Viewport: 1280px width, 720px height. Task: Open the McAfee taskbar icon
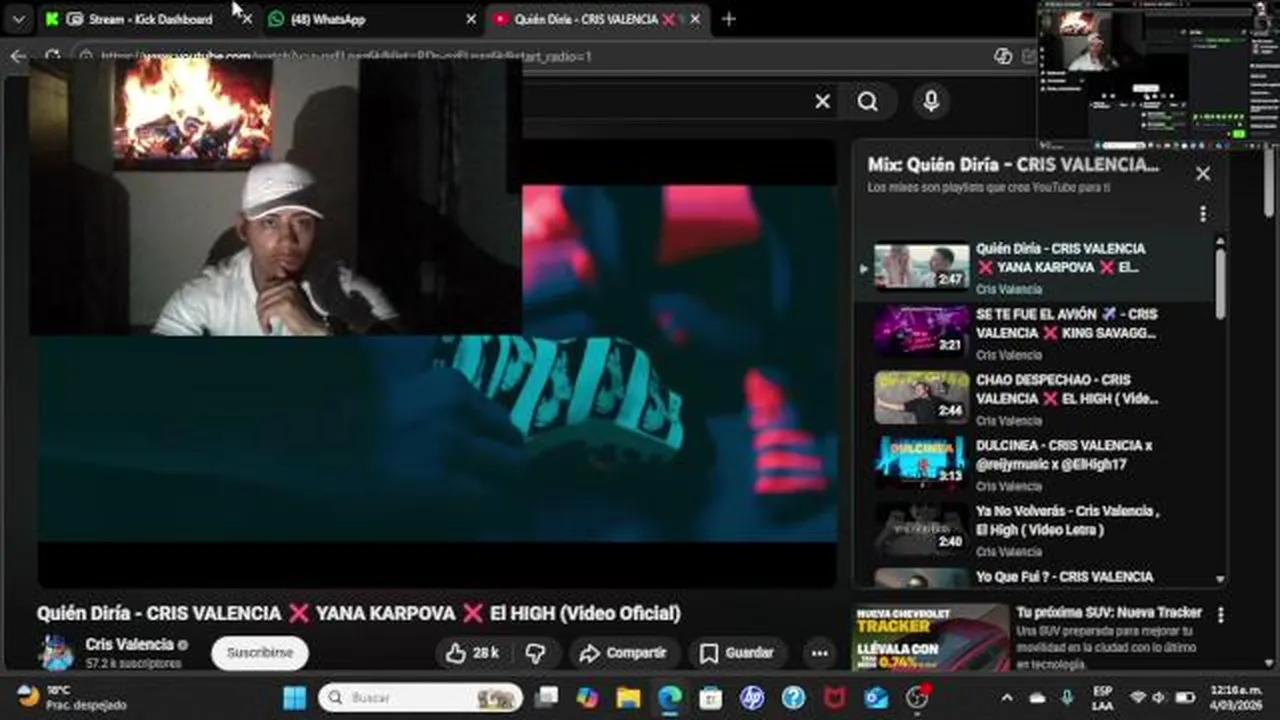[x=834, y=697]
